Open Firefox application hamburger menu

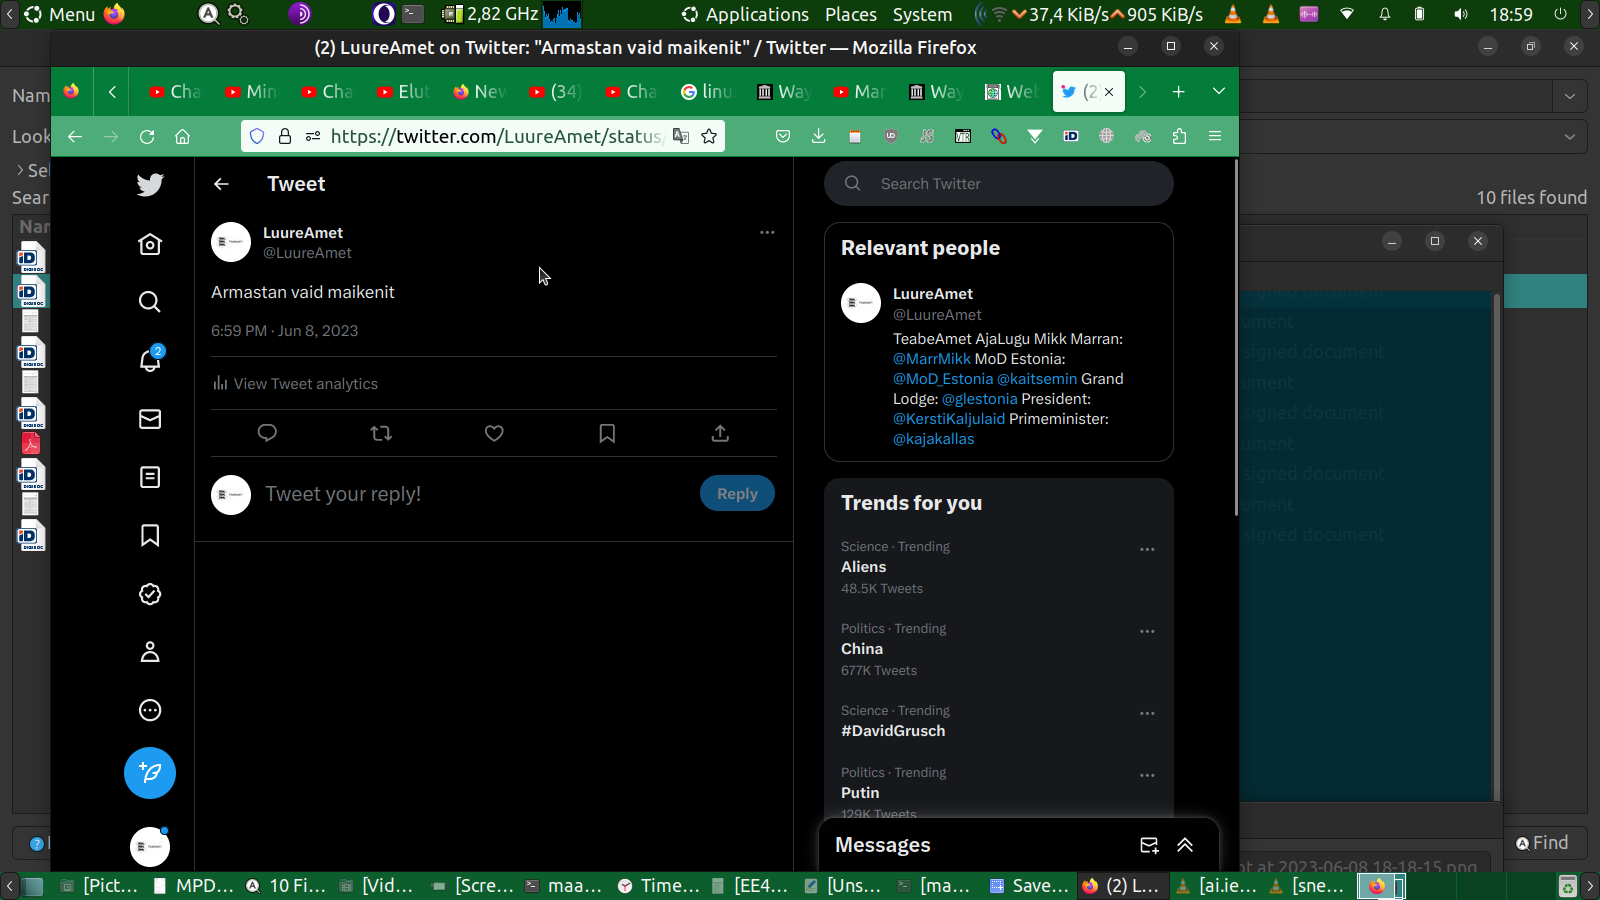1215,137
